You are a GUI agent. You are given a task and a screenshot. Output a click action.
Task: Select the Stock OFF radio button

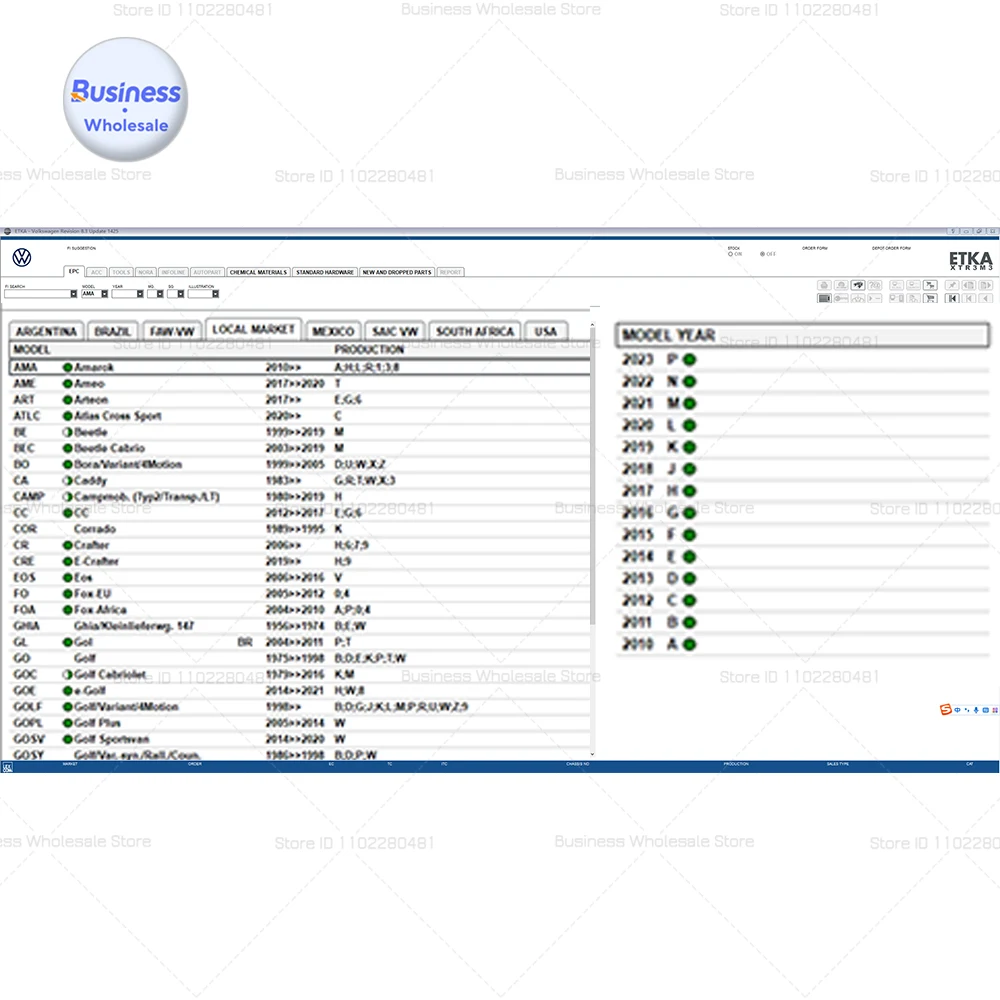click(762, 254)
